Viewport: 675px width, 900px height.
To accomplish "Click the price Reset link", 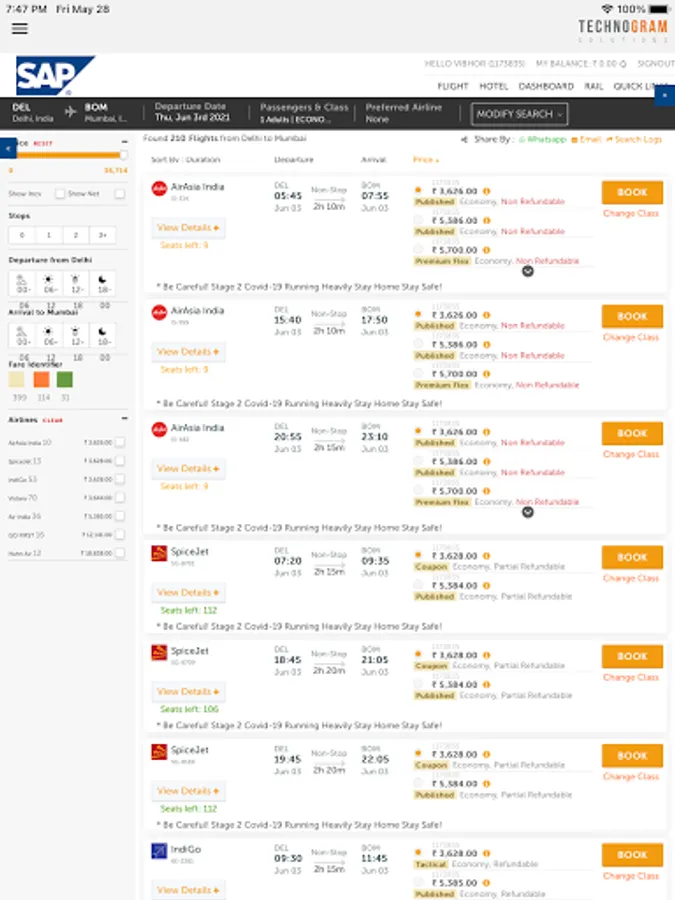I will pos(43,143).
